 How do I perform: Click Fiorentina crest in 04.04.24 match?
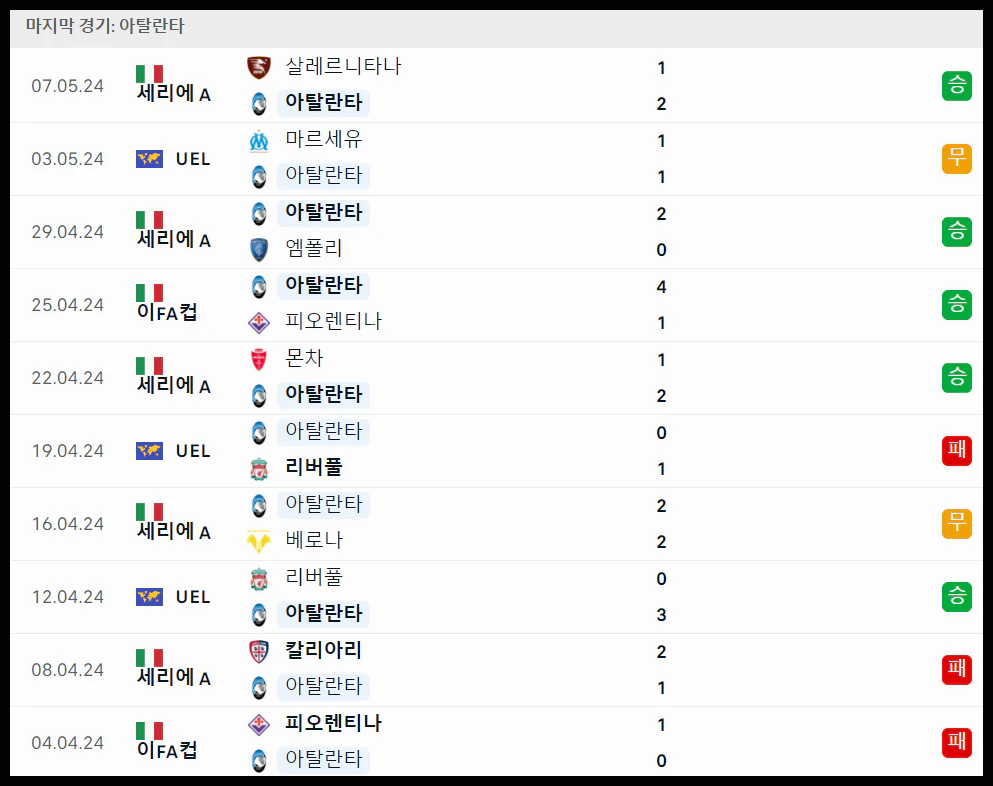click(x=258, y=725)
